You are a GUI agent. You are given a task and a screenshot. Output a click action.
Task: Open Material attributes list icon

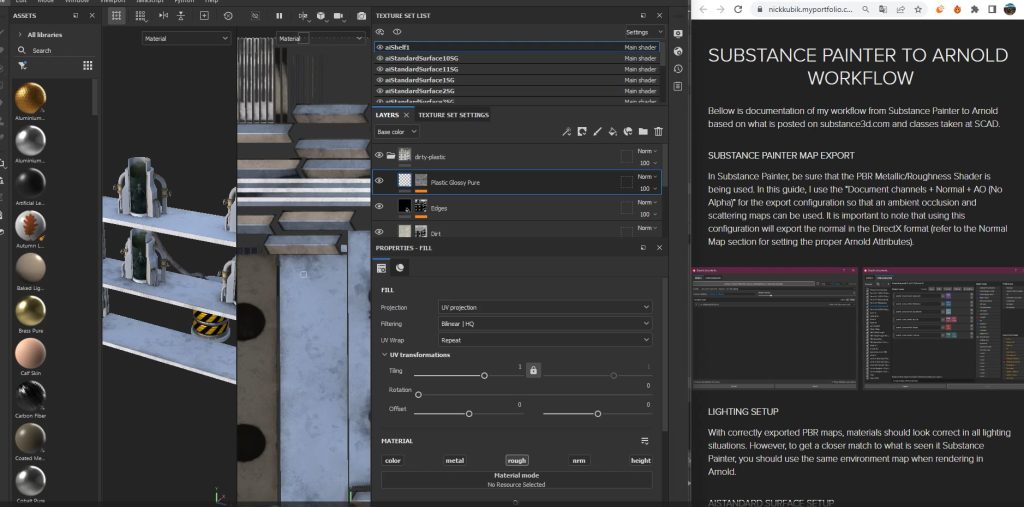pos(645,441)
